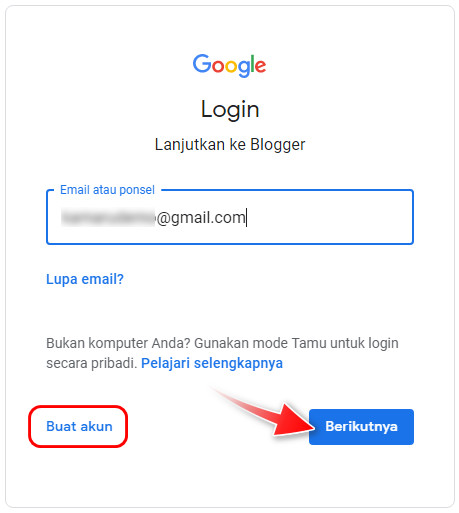Focus the Email atau ponsel input field
The image size is (459, 513).
point(230,217)
